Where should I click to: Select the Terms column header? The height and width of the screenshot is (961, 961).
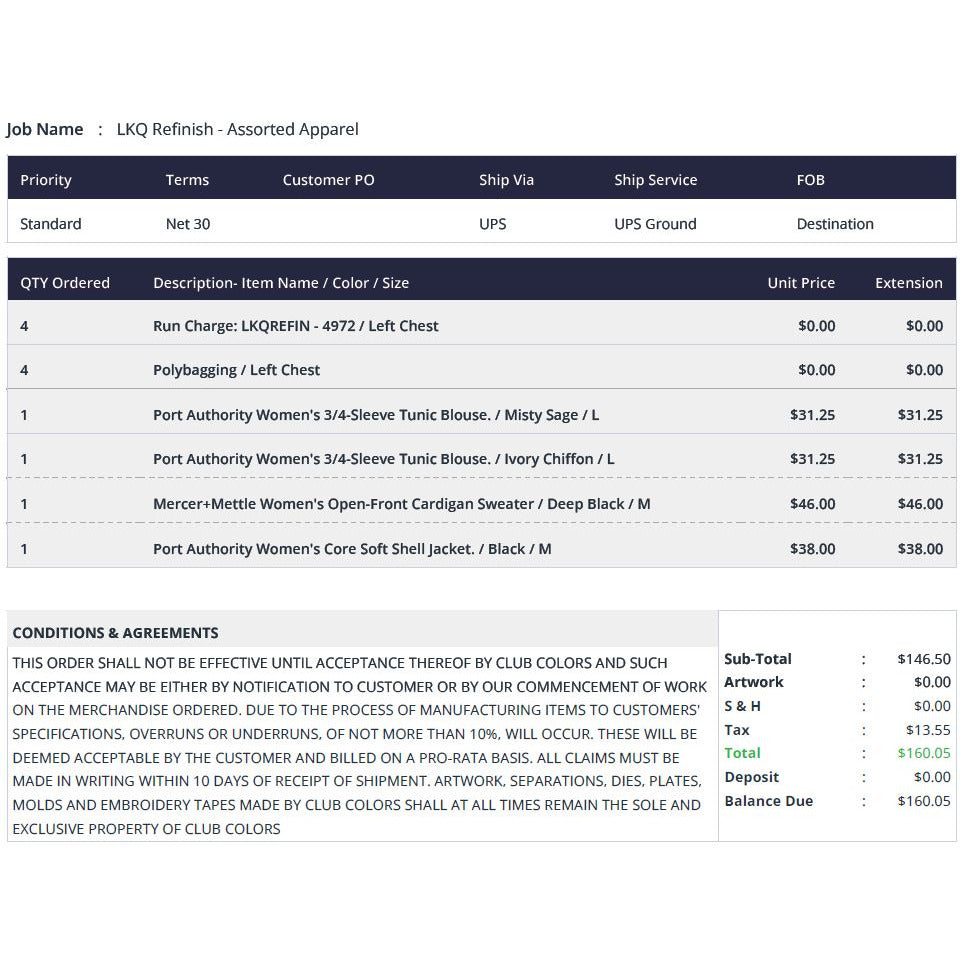(x=188, y=180)
